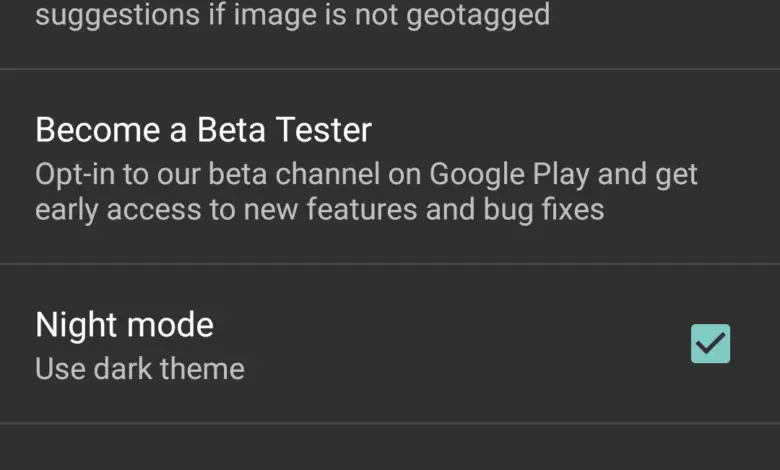
Task: Toggle the Night mode checkbox
Action: click(710, 344)
